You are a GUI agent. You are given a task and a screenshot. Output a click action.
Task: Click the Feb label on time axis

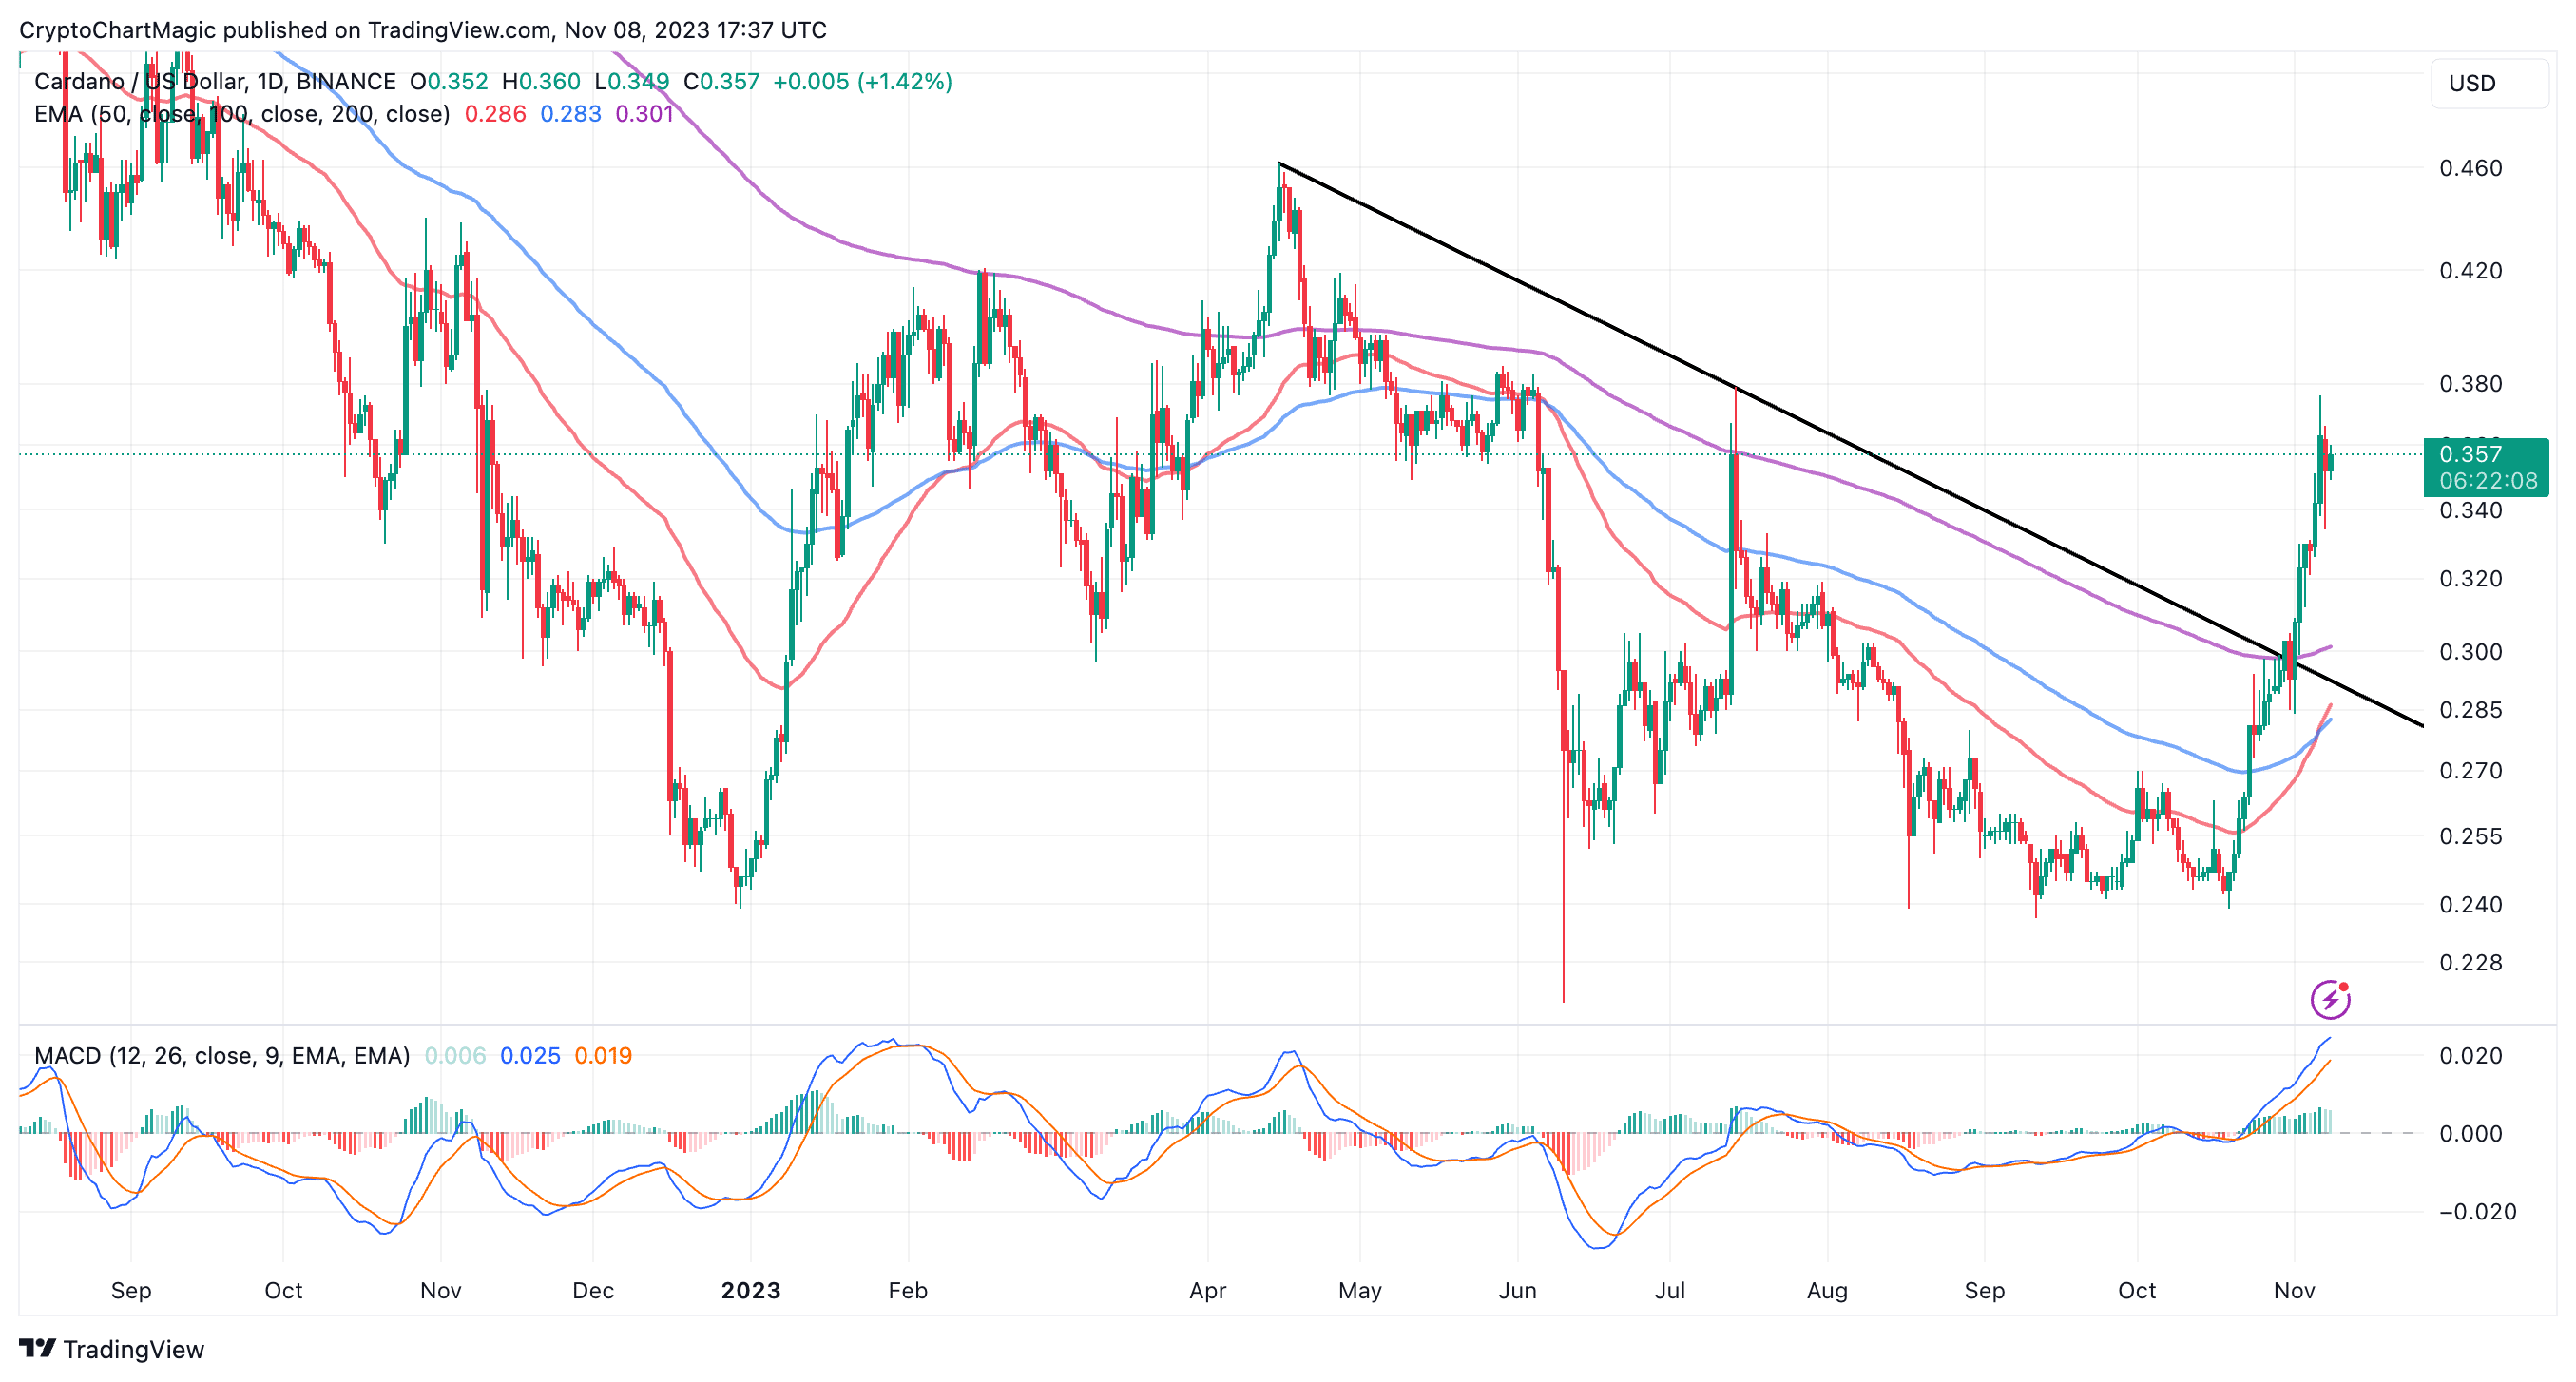pyautogui.click(x=908, y=1290)
